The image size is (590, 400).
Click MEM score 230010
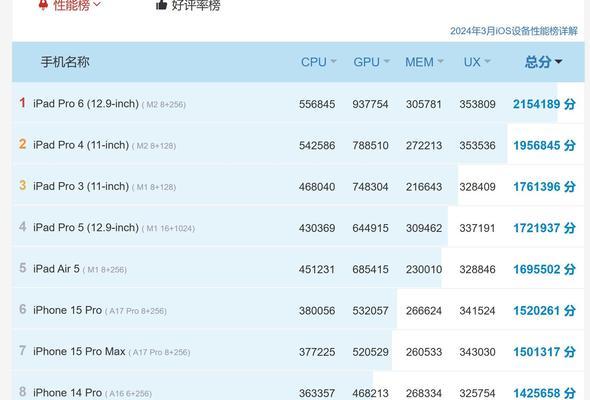[x=424, y=270]
